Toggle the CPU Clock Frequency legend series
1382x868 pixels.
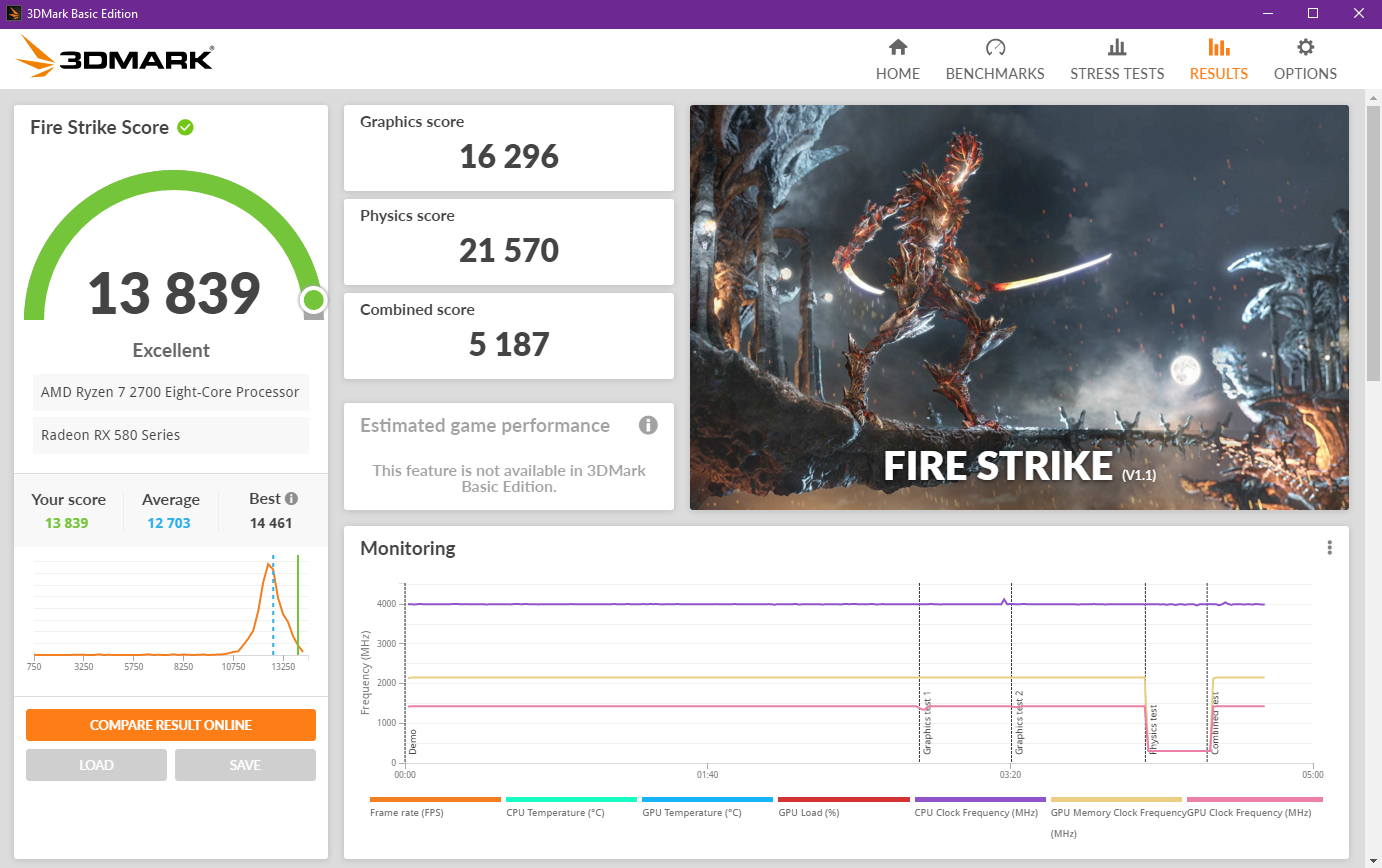(x=980, y=807)
